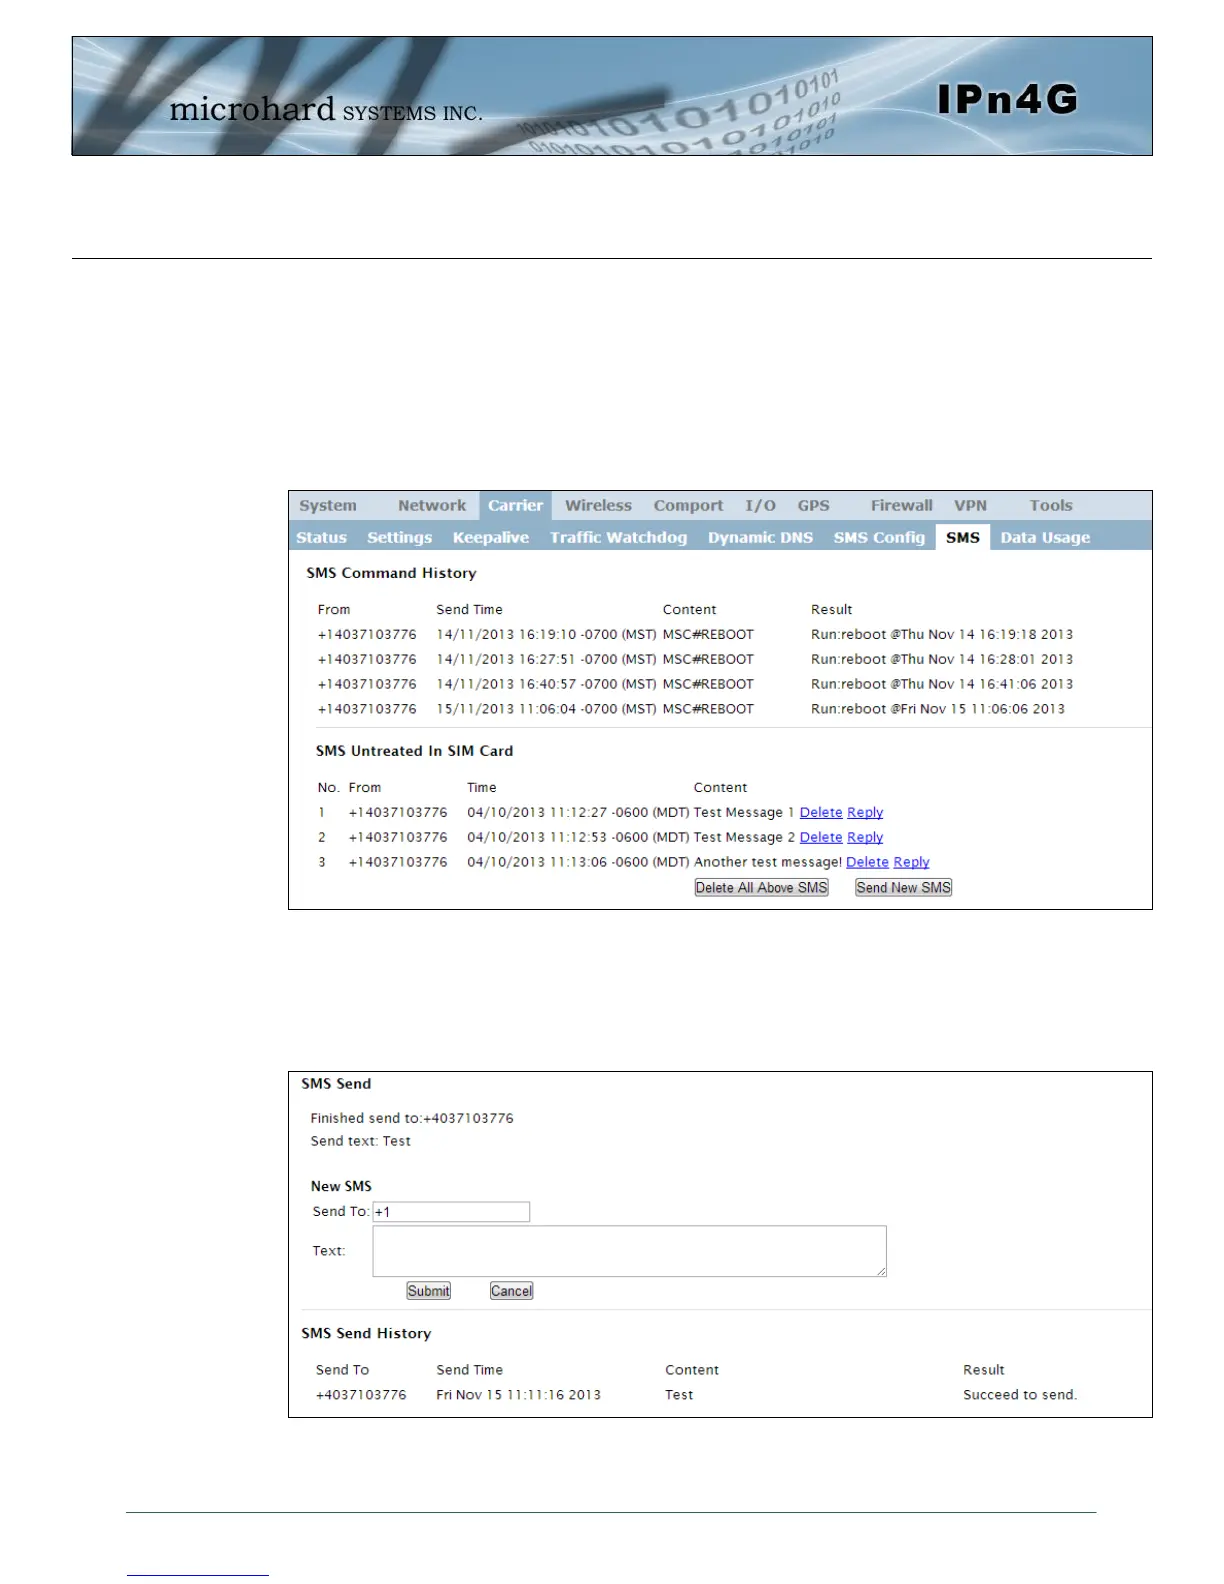Image resolution: width=1224 pixels, height=1584 pixels.
Task: Go to the Status submenu
Action: pyautogui.click(x=321, y=538)
